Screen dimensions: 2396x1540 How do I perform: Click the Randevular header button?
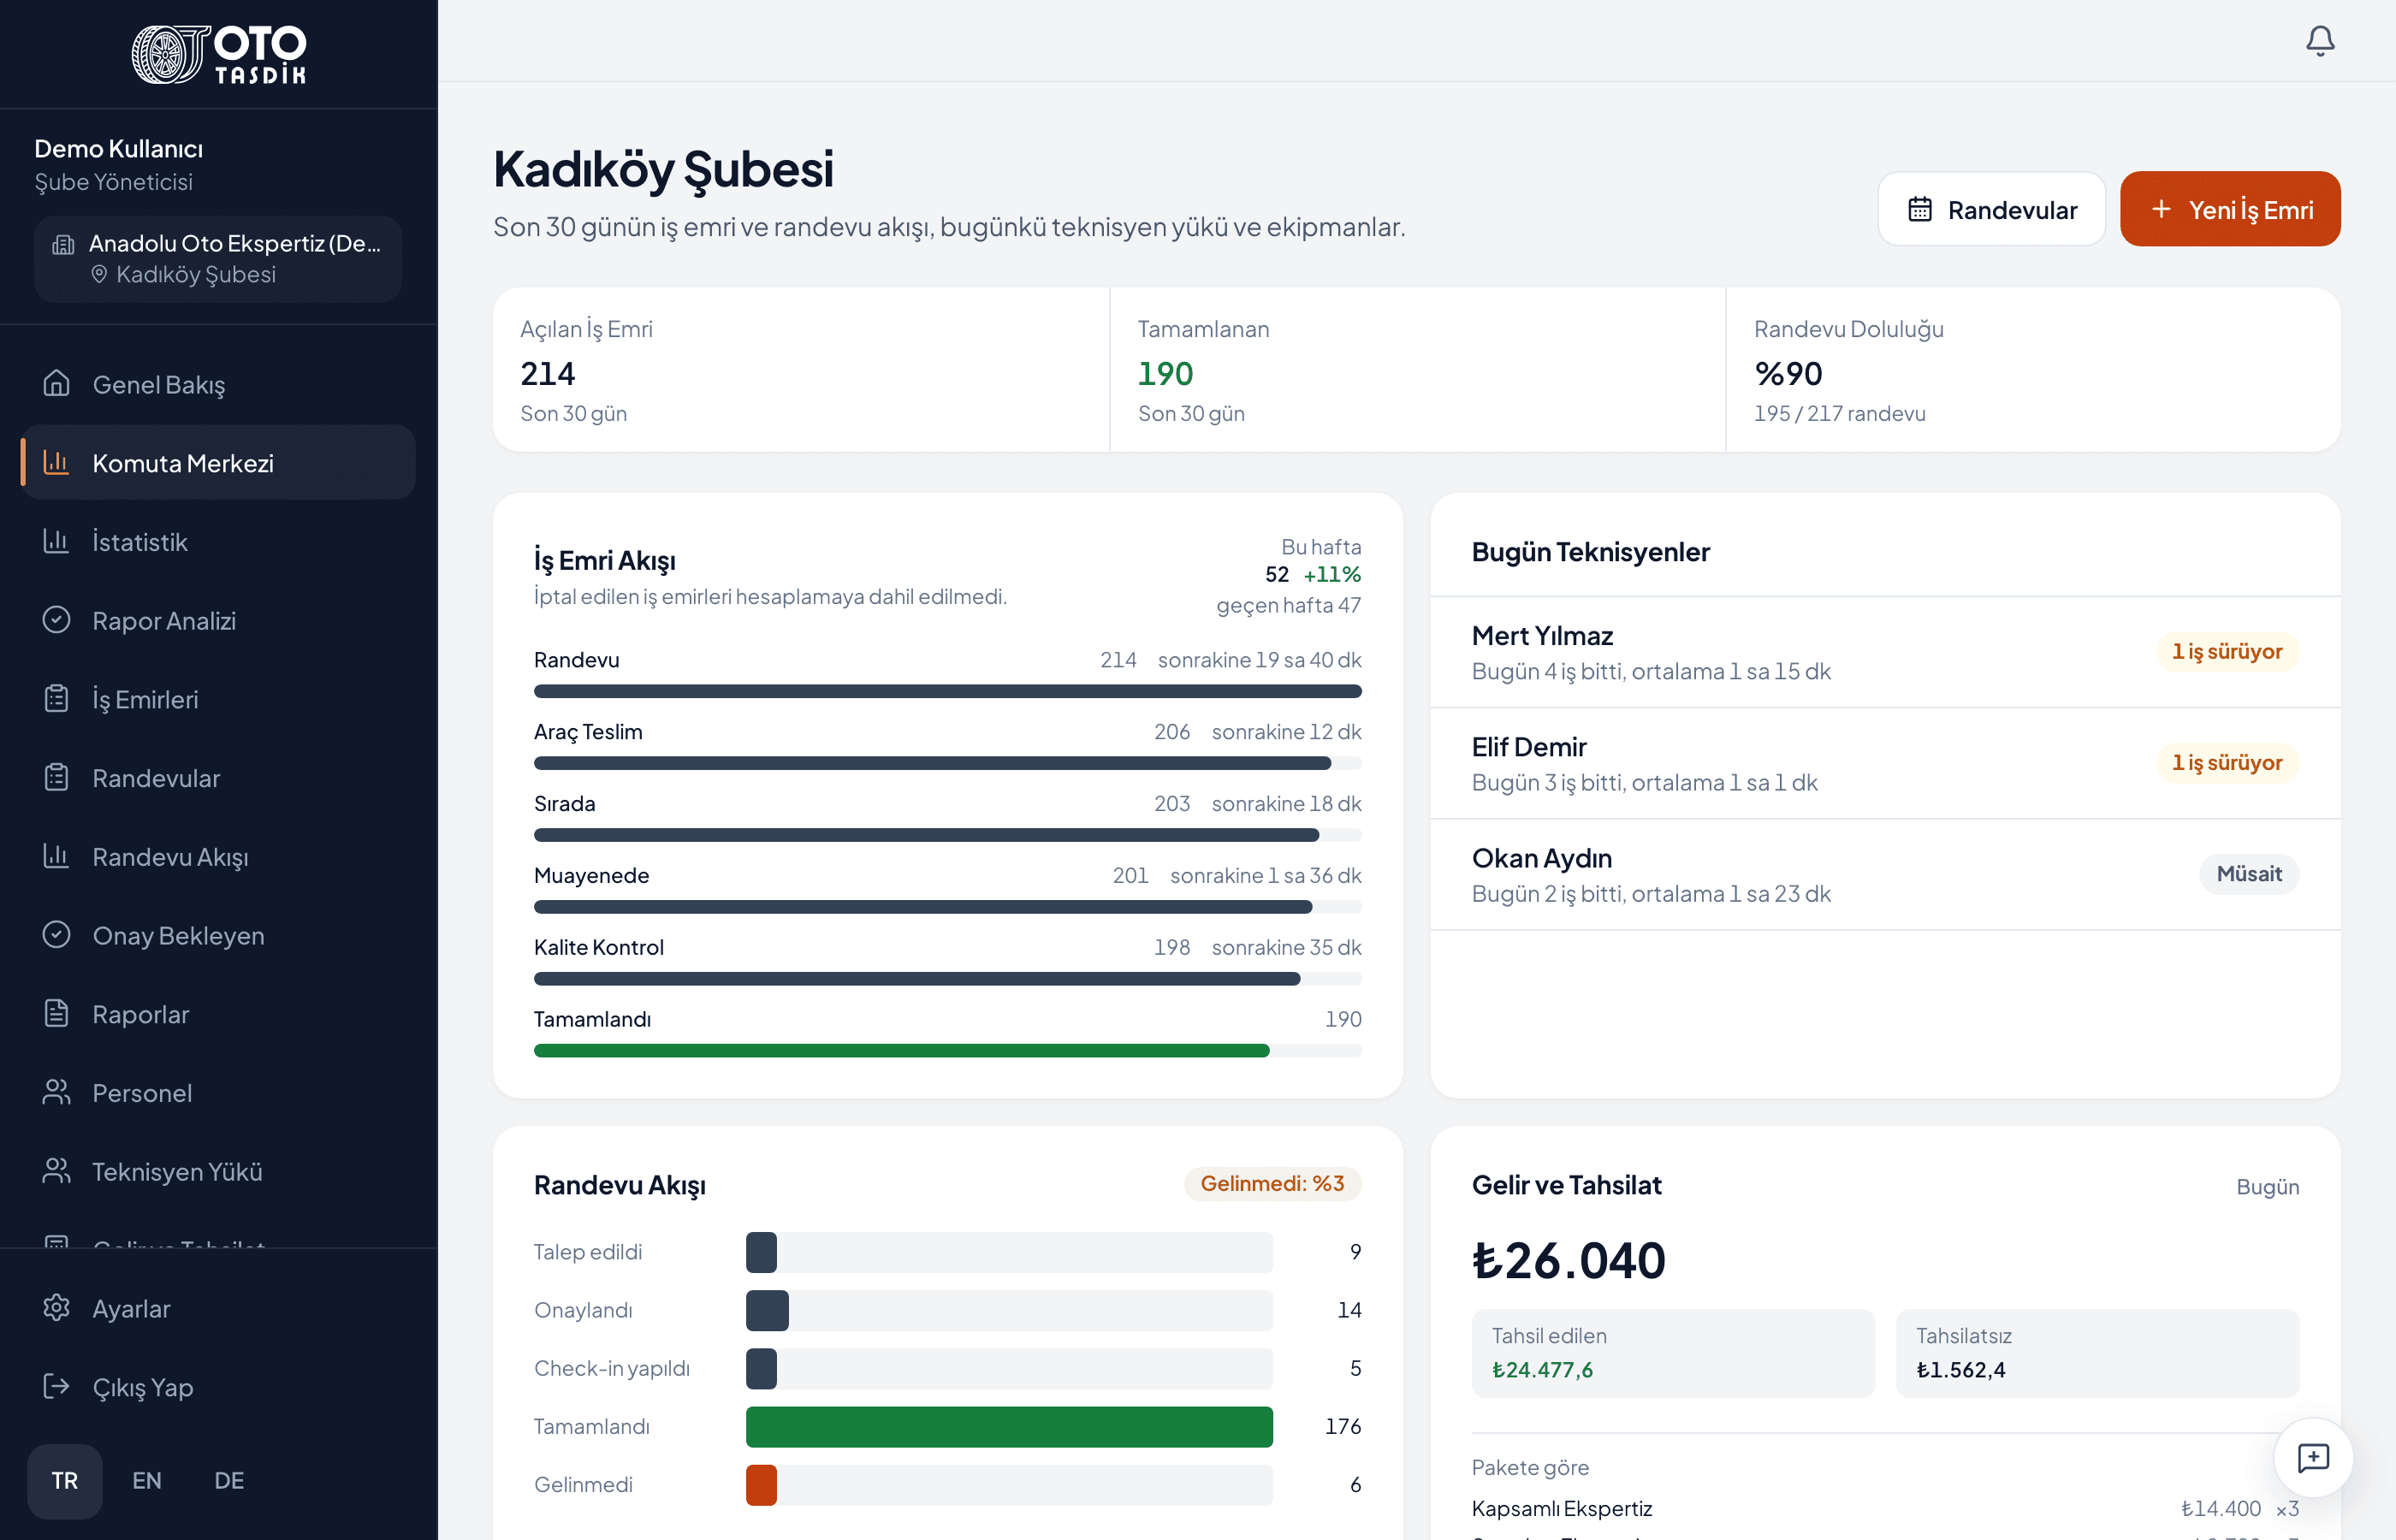coord(1991,209)
